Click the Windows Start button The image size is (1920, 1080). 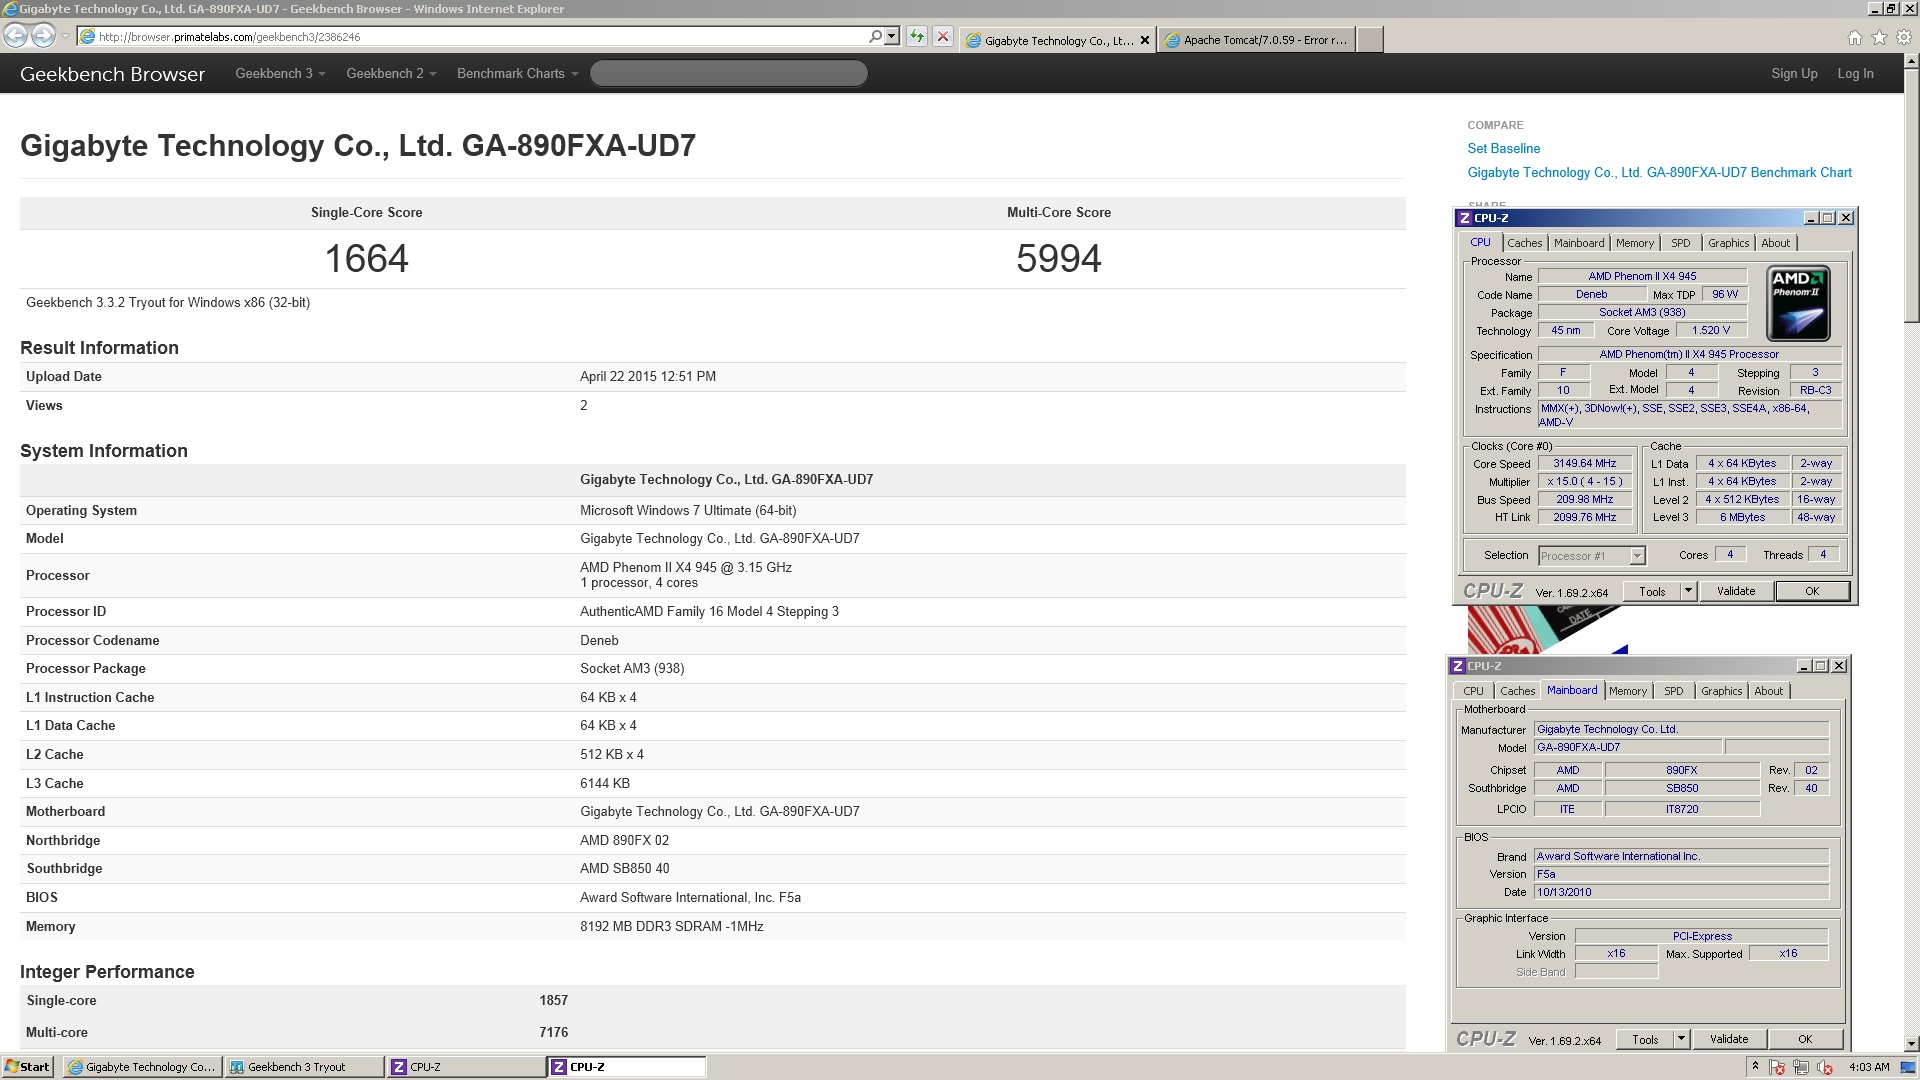tap(27, 1067)
